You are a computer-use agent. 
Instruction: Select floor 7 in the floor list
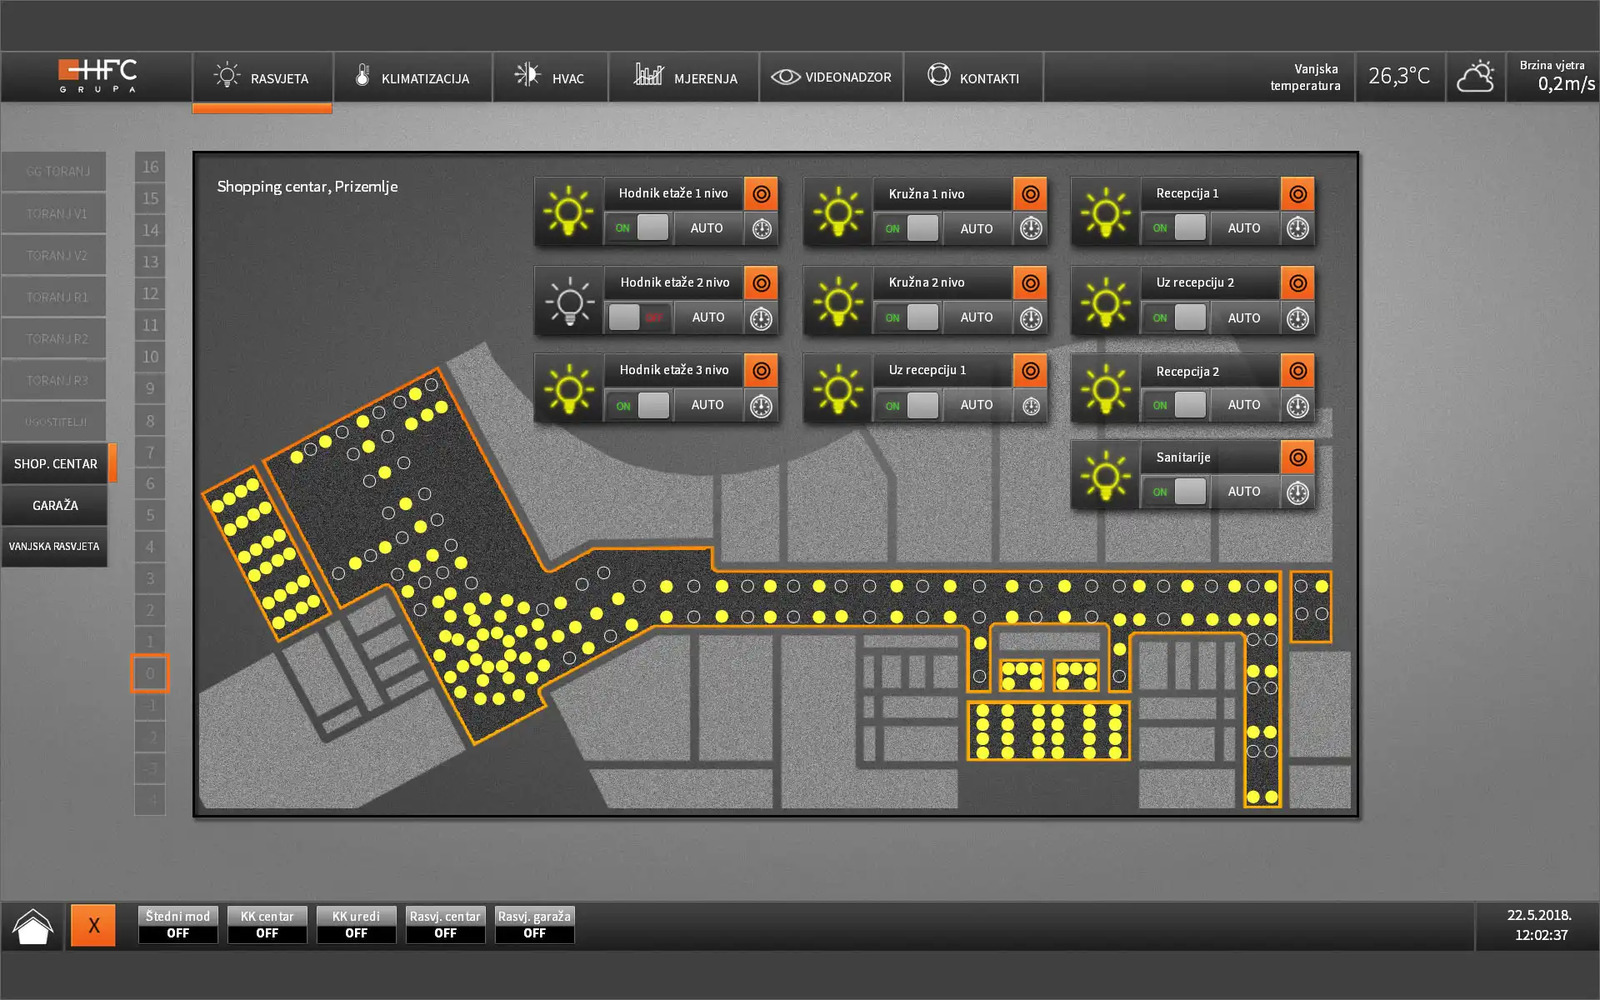pos(150,452)
